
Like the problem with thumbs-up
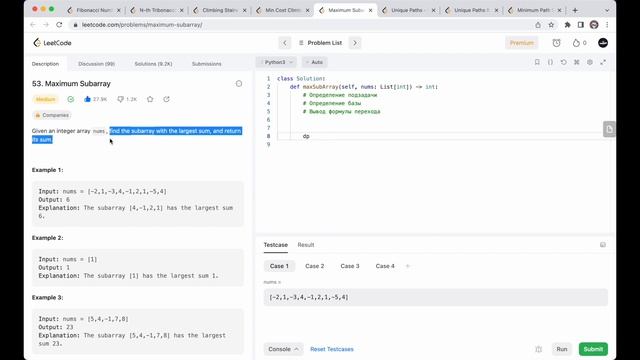87,99
